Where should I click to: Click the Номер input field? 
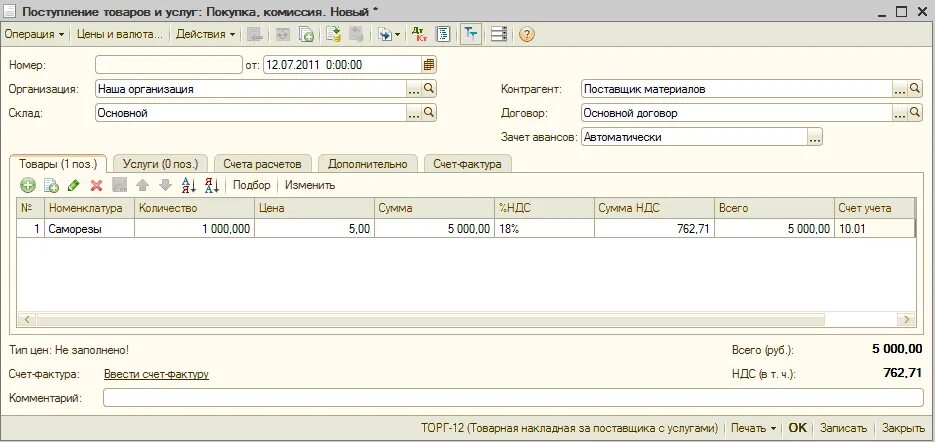pos(169,64)
